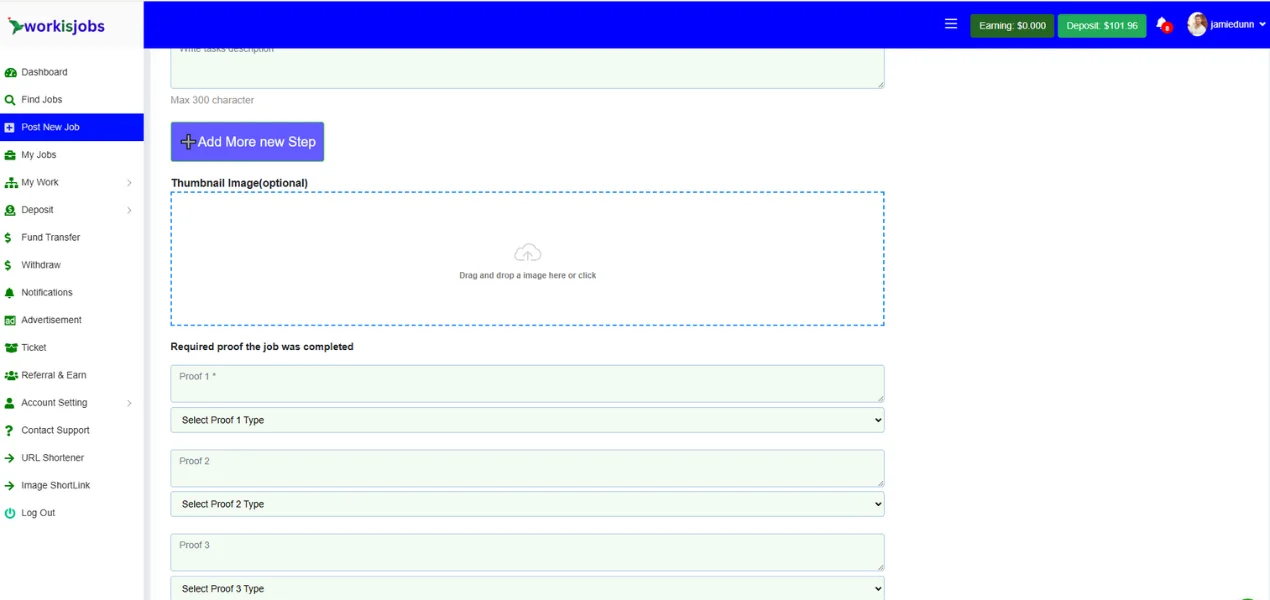
Task: Click into the Proof 1 text field
Action: (527, 383)
